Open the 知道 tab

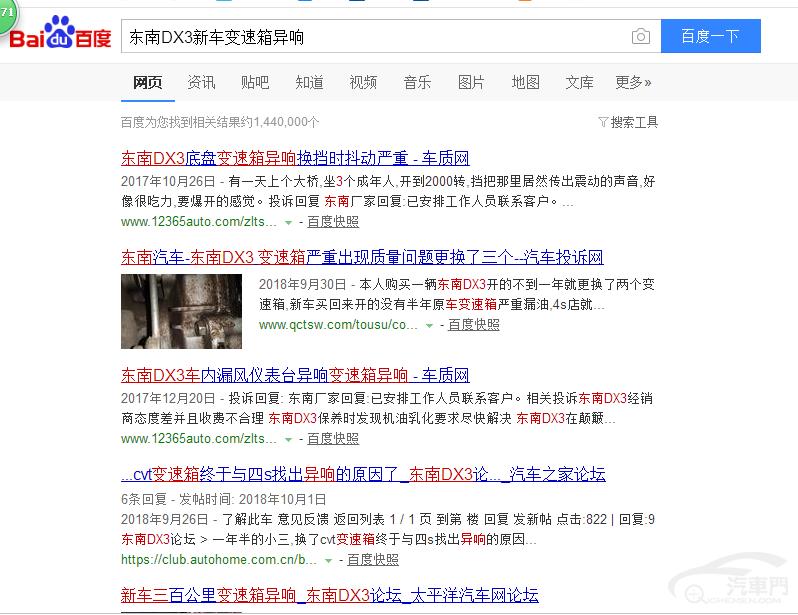(x=309, y=82)
